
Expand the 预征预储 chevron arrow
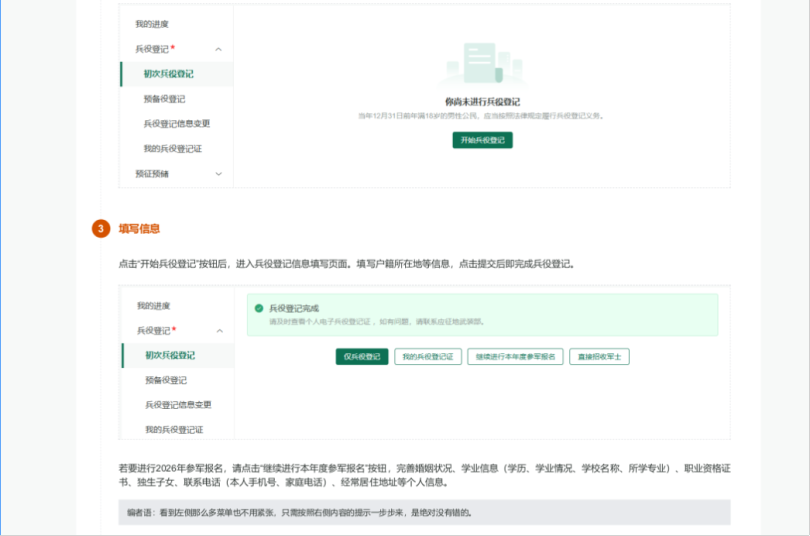pyautogui.click(x=219, y=174)
